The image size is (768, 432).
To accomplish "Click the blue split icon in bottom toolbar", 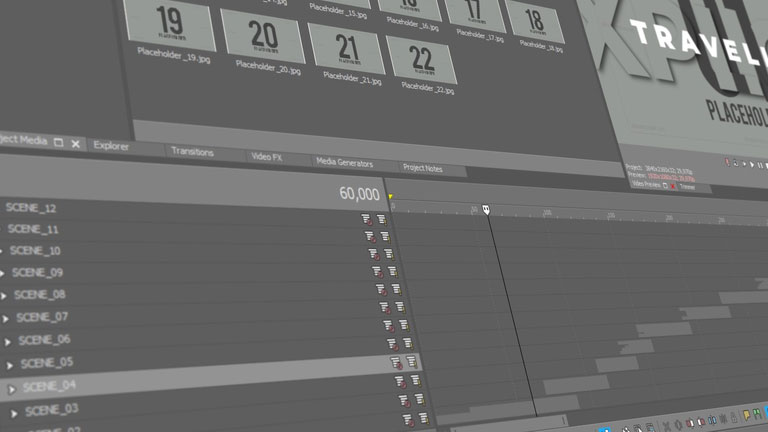I will [712, 421].
